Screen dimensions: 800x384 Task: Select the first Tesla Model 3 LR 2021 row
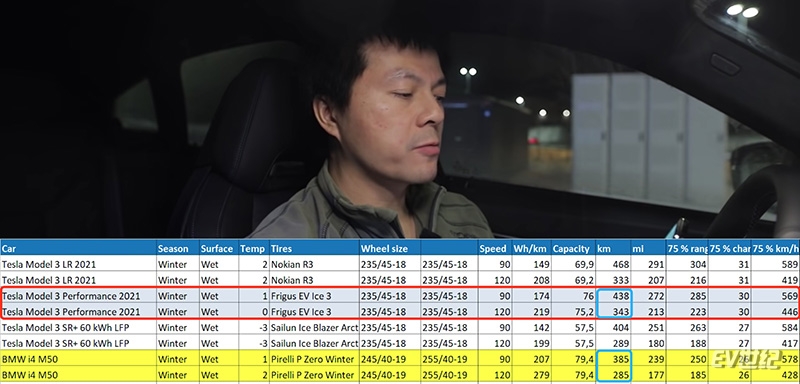[x=400, y=264]
